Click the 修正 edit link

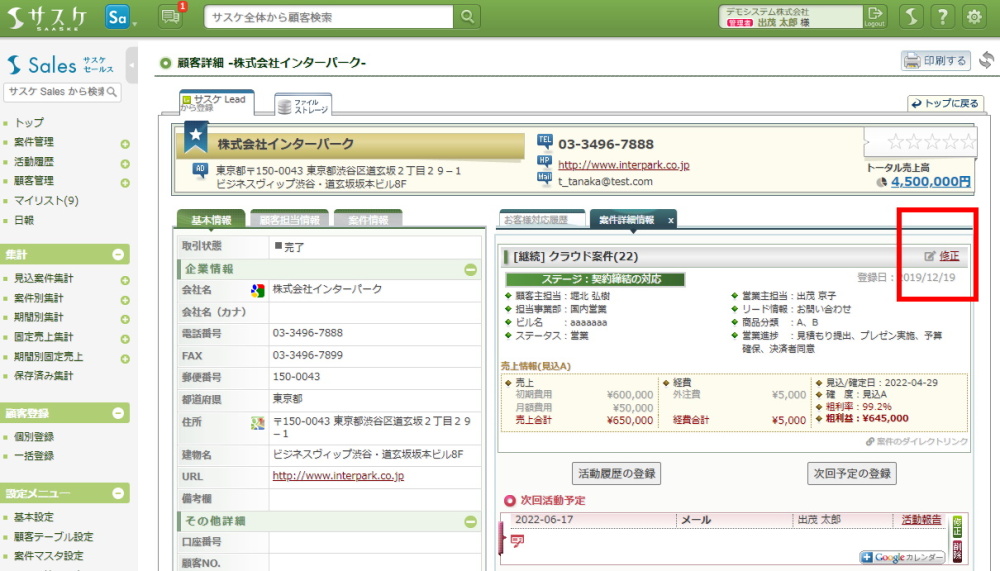pos(948,256)
